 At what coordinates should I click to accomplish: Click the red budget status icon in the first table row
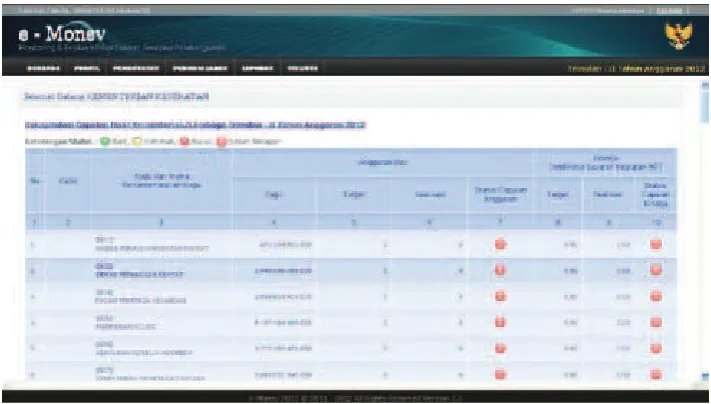click(500, 244)
